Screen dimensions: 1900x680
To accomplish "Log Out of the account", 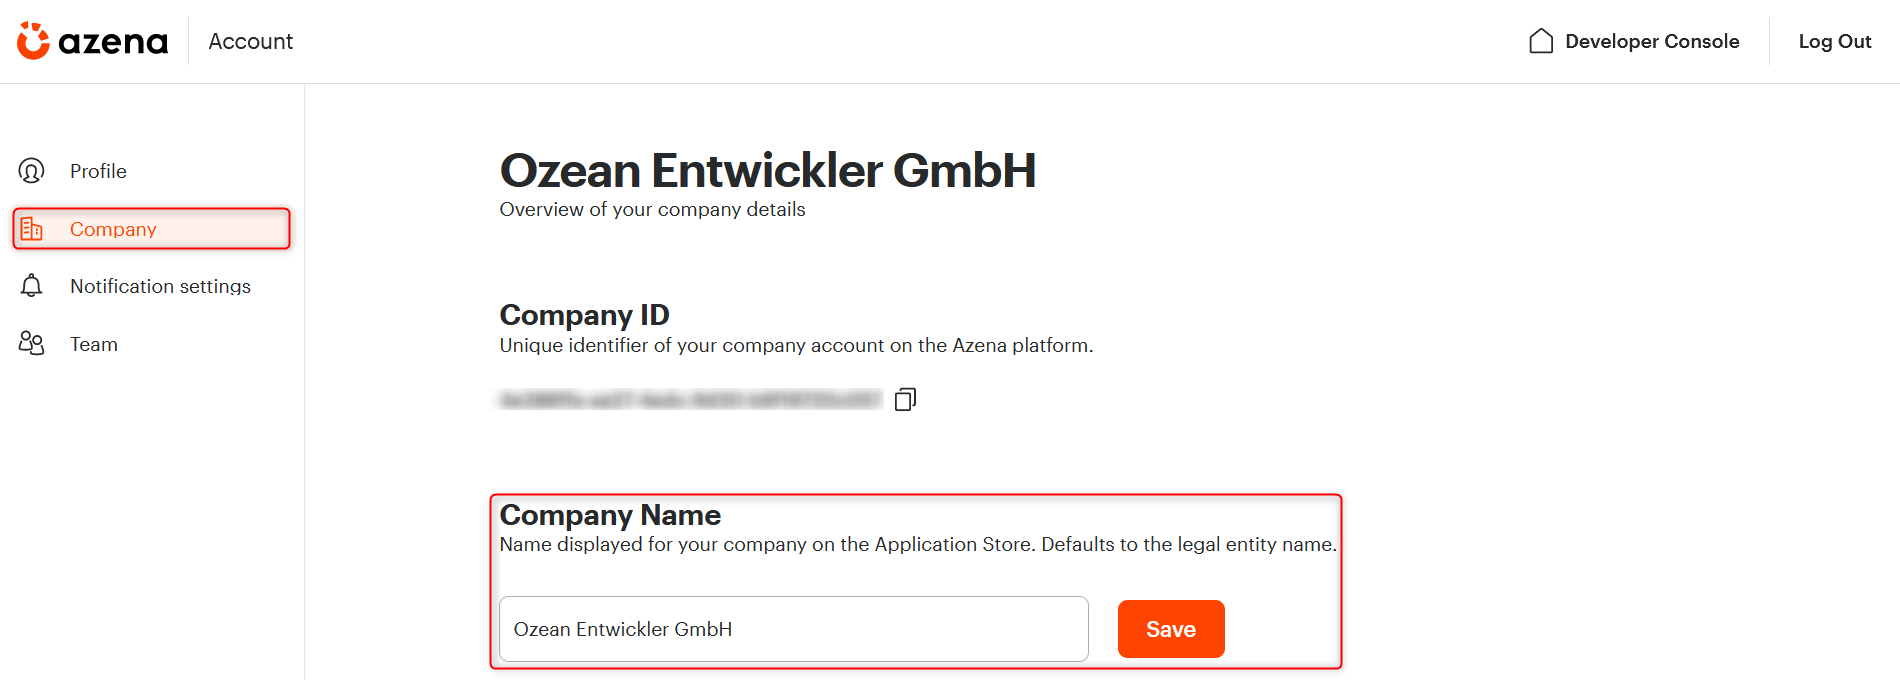I will coord(1835,41).
